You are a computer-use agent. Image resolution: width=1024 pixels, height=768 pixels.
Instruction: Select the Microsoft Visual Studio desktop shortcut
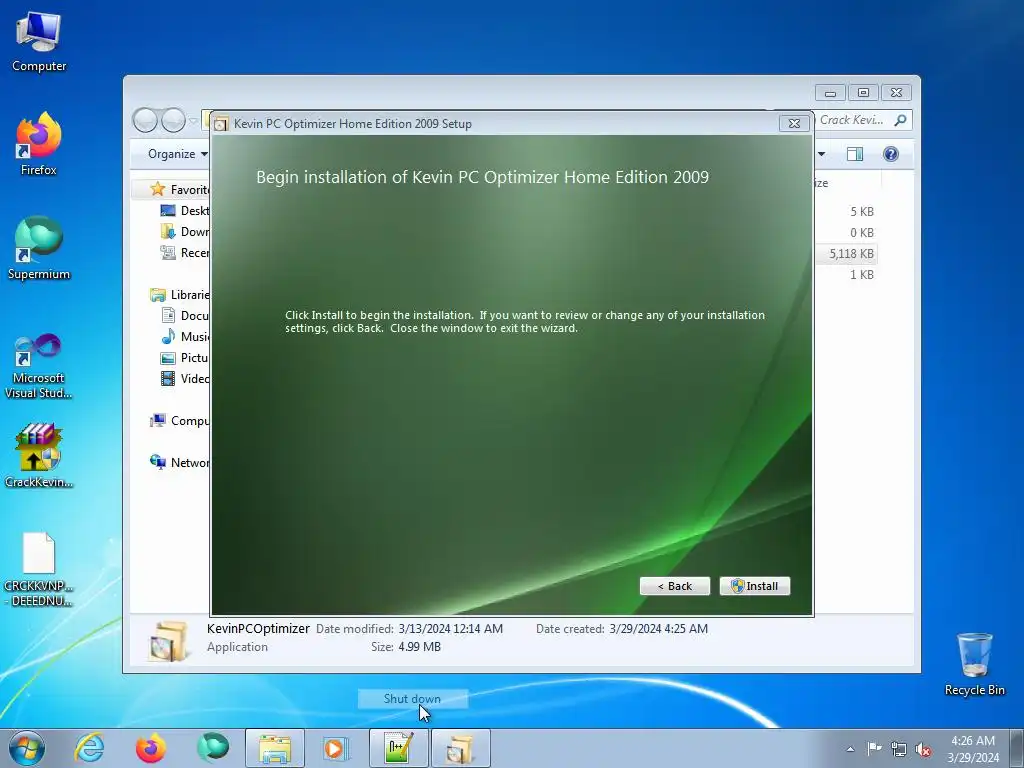pyautogui.click(x=39, y=366)
